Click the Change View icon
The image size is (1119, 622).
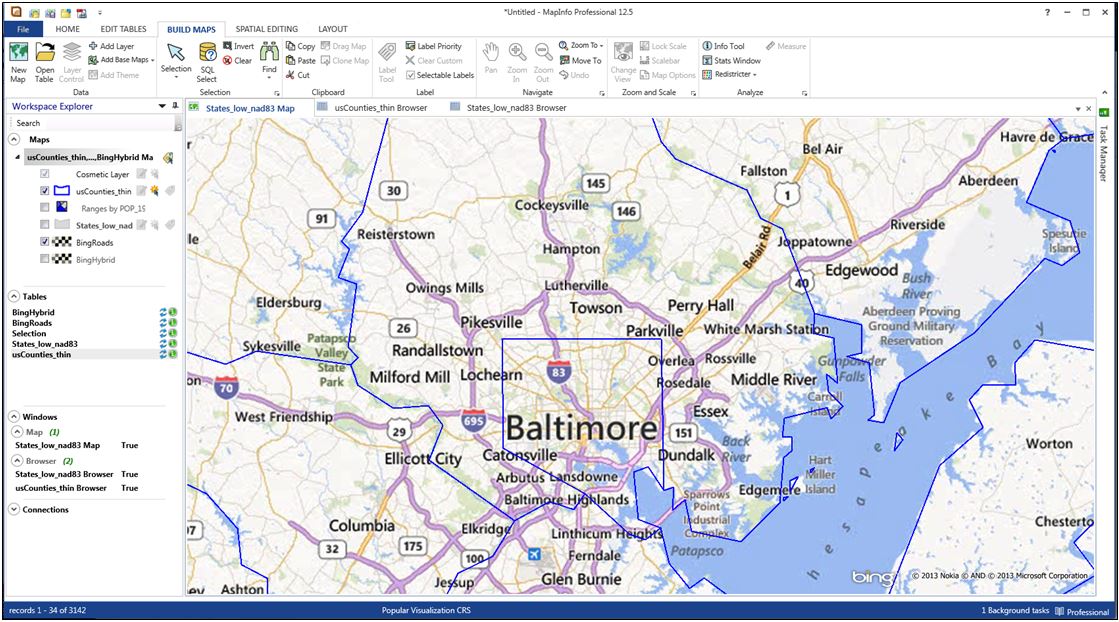pos(622,57)
